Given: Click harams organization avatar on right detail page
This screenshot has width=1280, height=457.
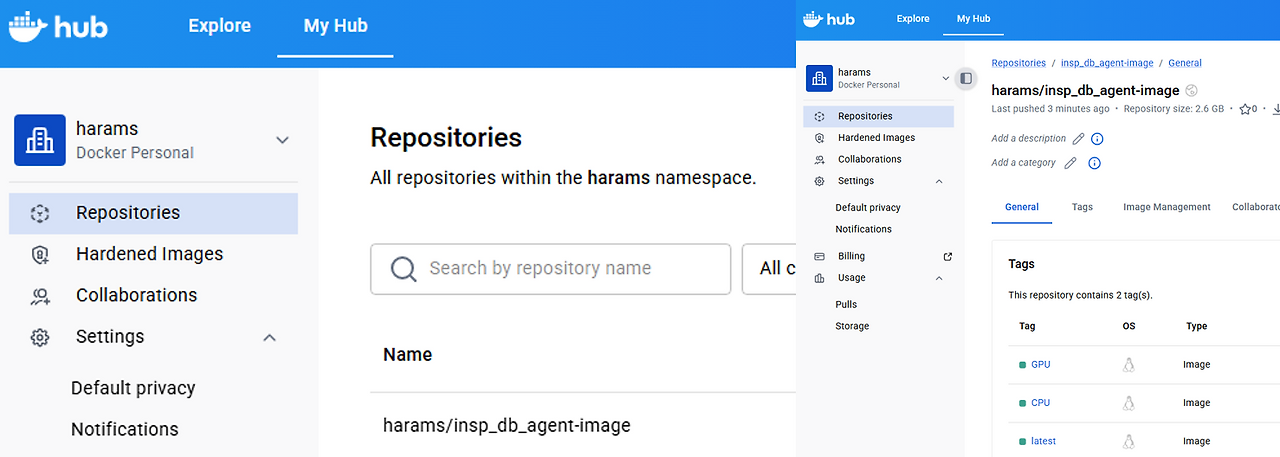Looking at the screenshot, I should pyautogui.click(x=819, y=78).
